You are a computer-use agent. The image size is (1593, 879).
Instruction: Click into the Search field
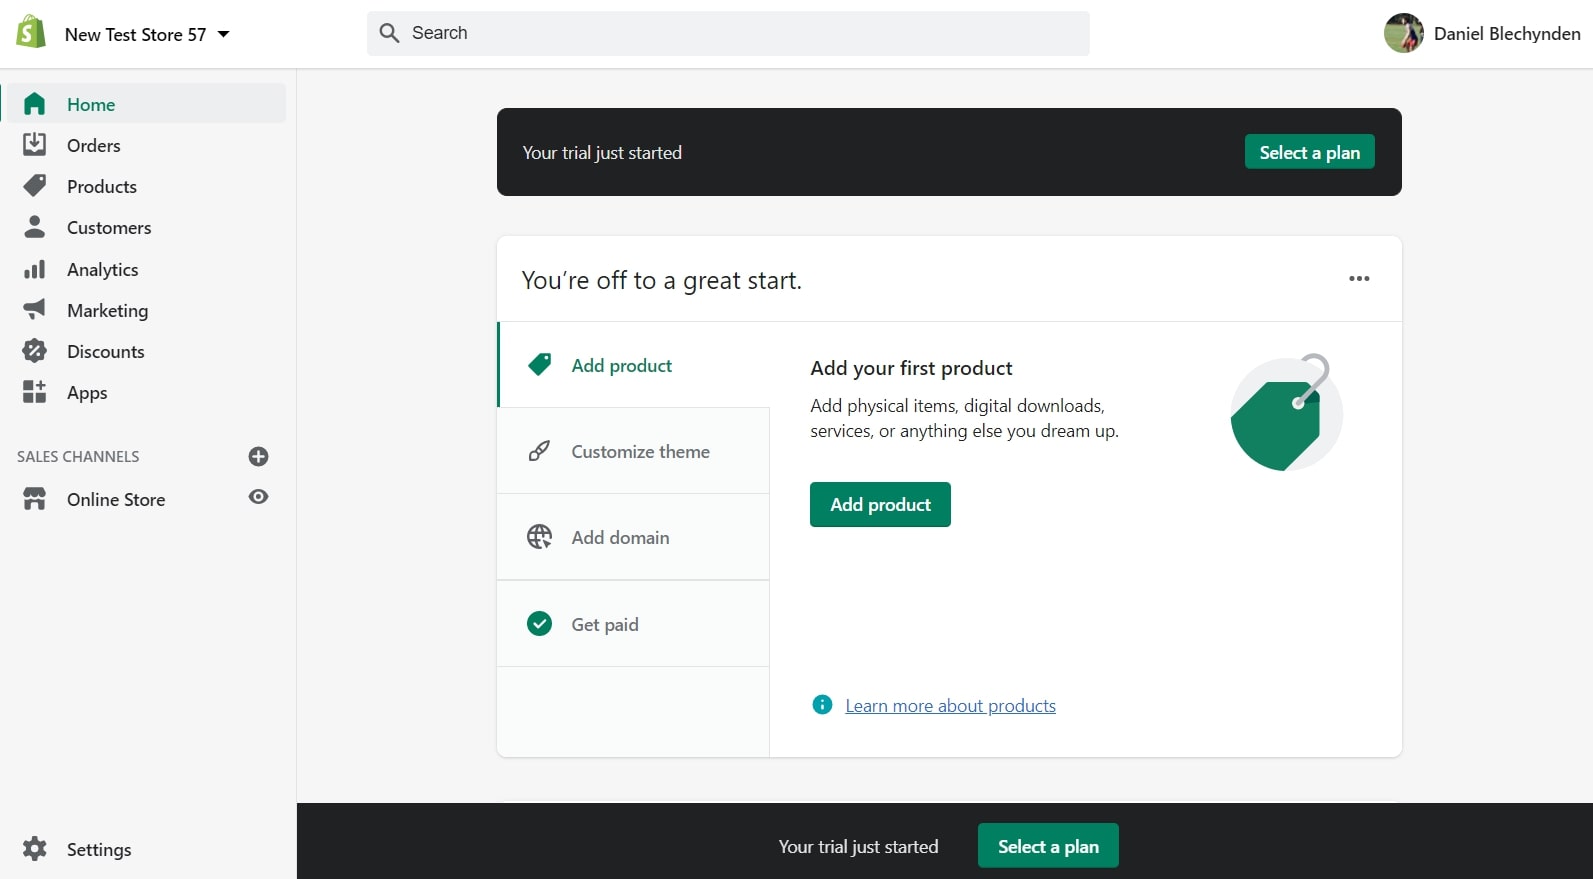point(728,33)
